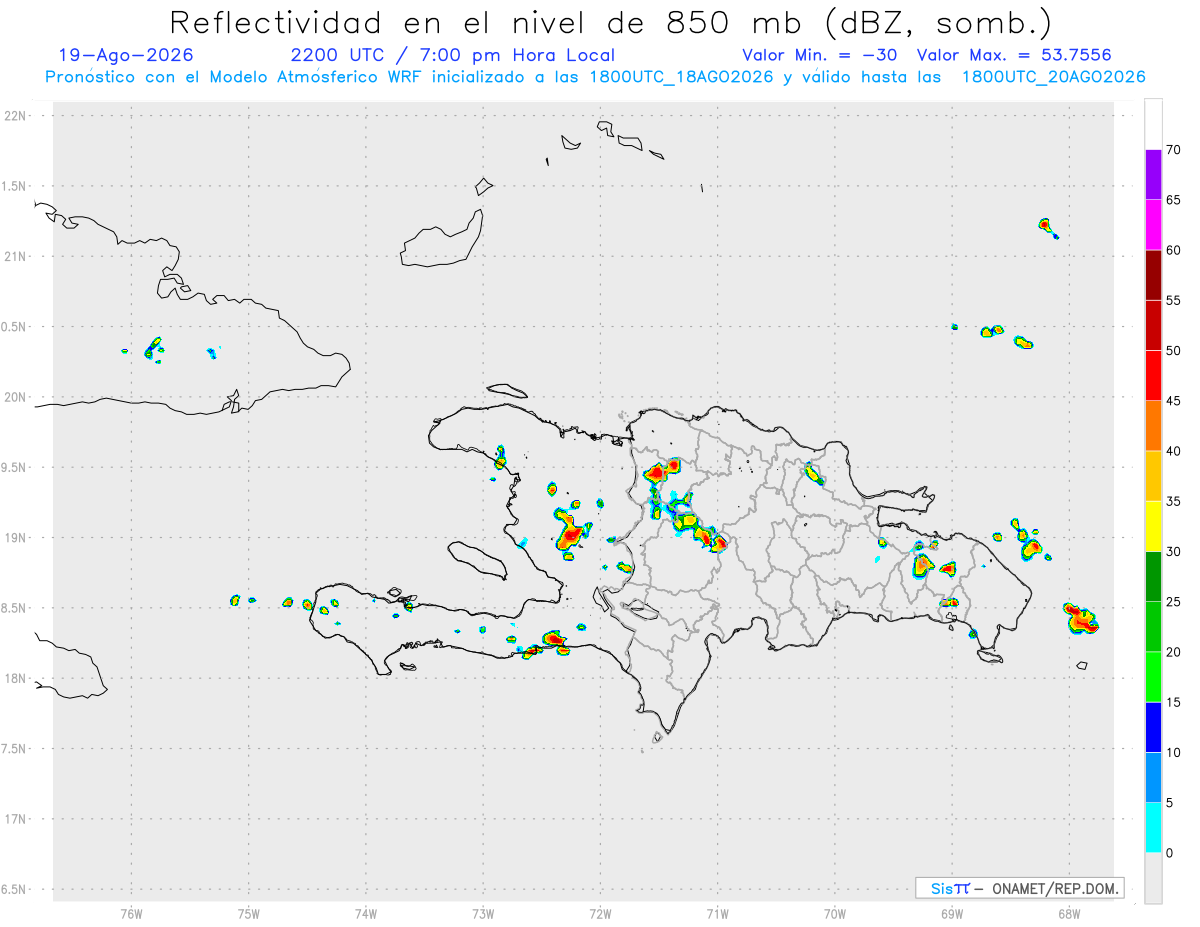Image resolution: width=1200 pixels, height=927 pixels.
Task: Click the light blue 5–10 dBZ colorbar swatch
Action: (x=1153, y=777)
